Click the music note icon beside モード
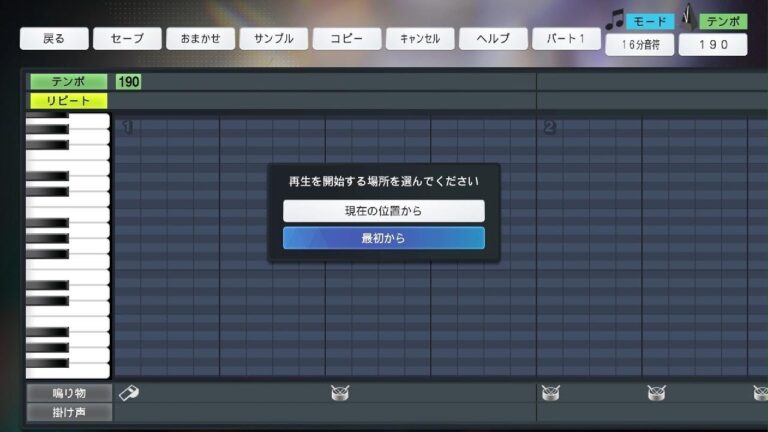This screenshot has width=768, height=432. tap(614, 20)
